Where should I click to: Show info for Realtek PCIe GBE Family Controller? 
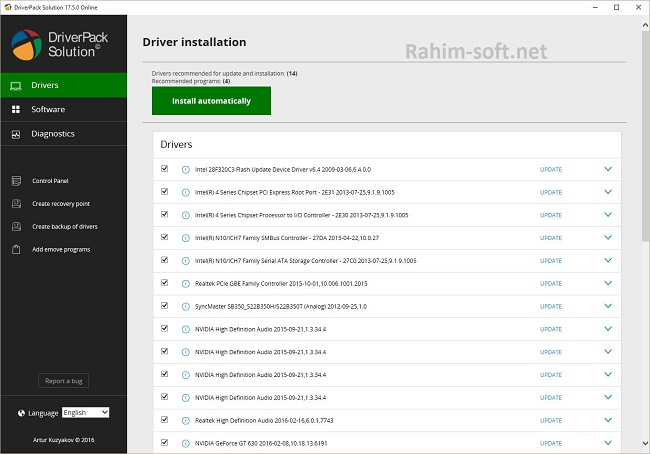(x=186, y=284)
